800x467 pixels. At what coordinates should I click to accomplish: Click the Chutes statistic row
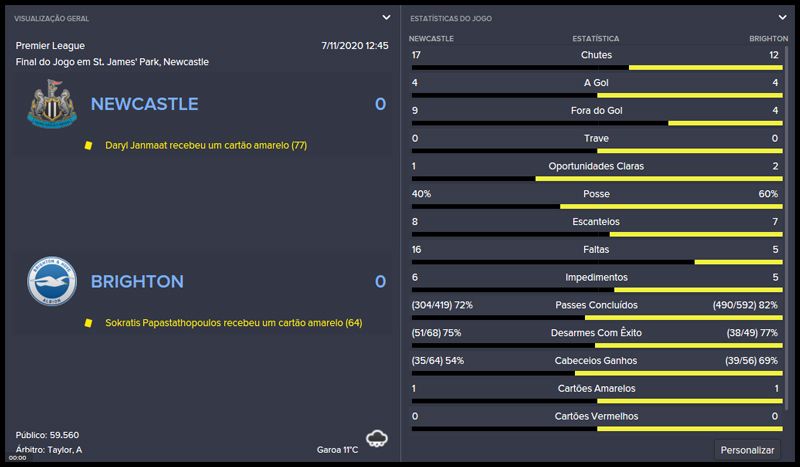[x=596, y=55]
